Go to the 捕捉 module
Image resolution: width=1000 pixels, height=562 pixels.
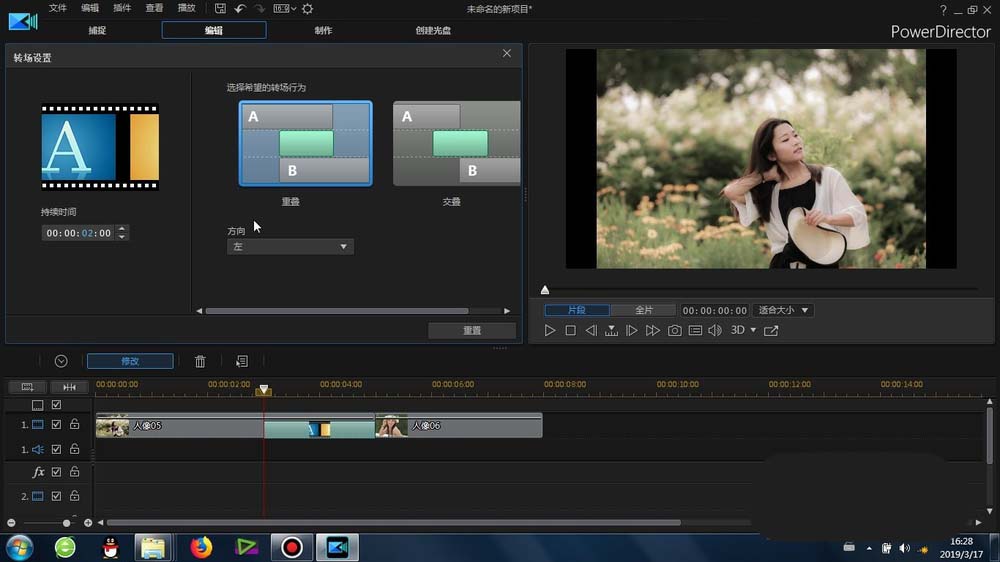coord(97,30)
